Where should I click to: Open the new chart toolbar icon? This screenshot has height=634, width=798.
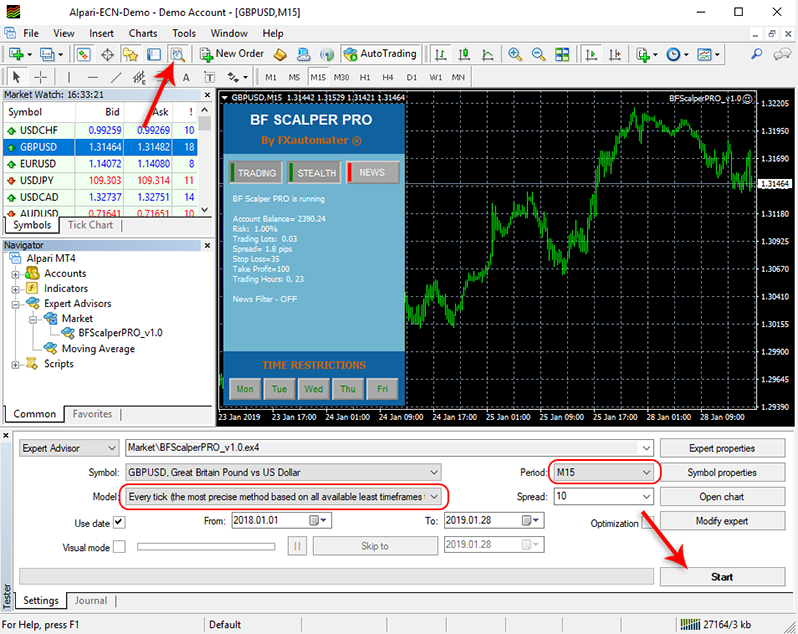[x=19, y=54]
